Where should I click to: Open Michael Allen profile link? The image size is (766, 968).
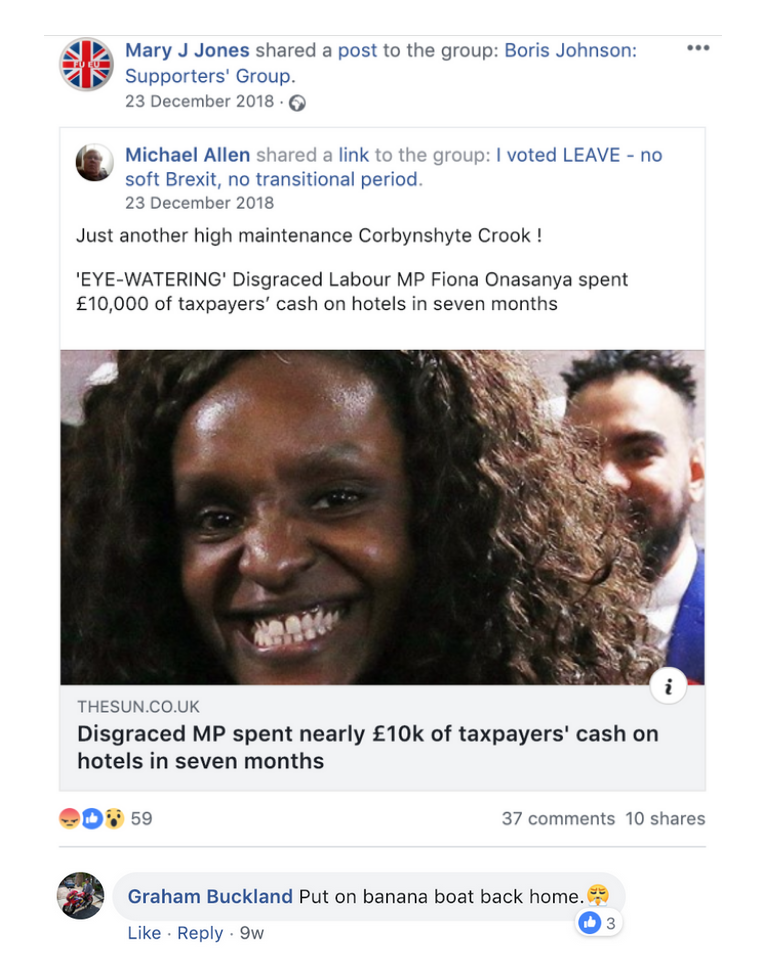(x=188, y=154)
